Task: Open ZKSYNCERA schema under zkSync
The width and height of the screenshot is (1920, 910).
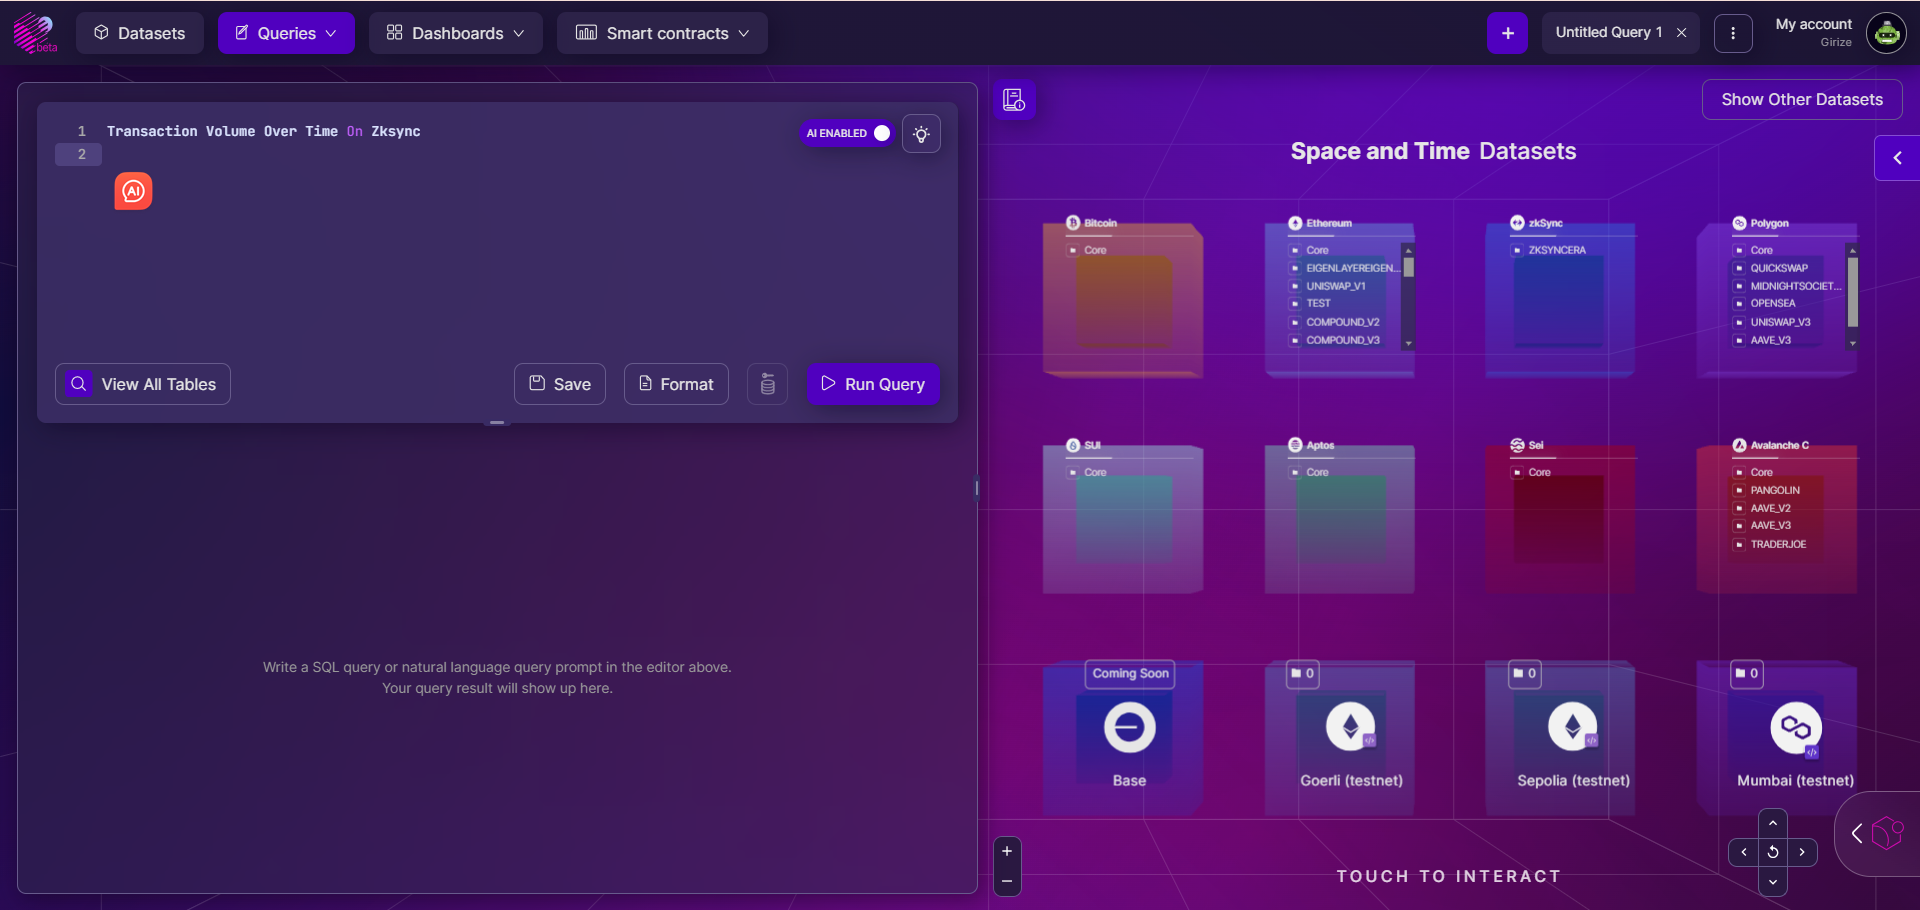Action: [x=1549, y=250]
